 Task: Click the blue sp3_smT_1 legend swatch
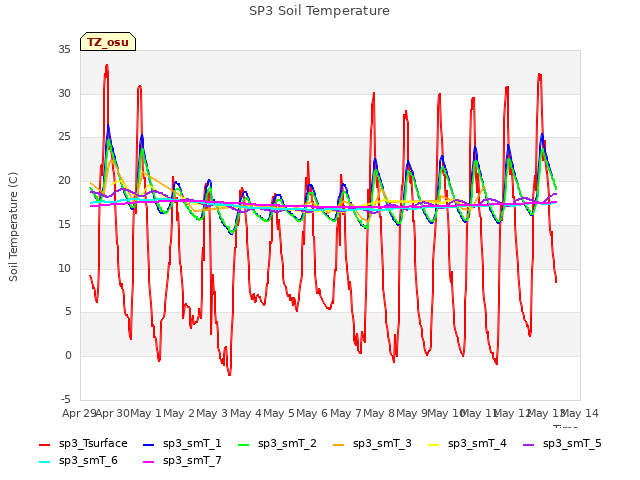coord(149,444)
